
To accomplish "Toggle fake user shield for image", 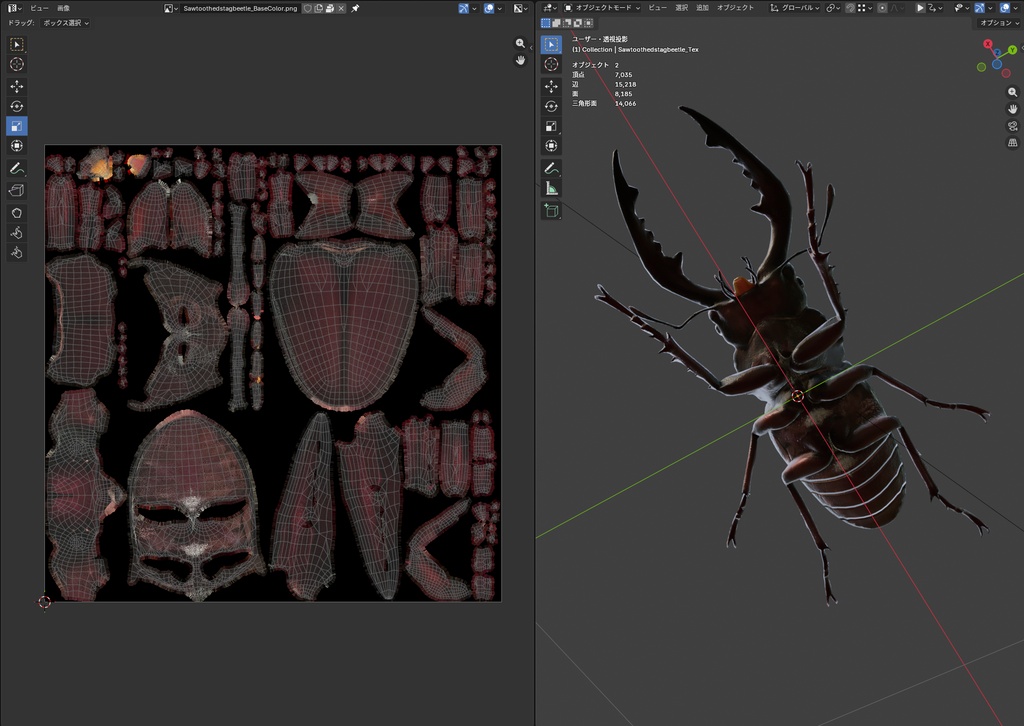I will (308, 8).
